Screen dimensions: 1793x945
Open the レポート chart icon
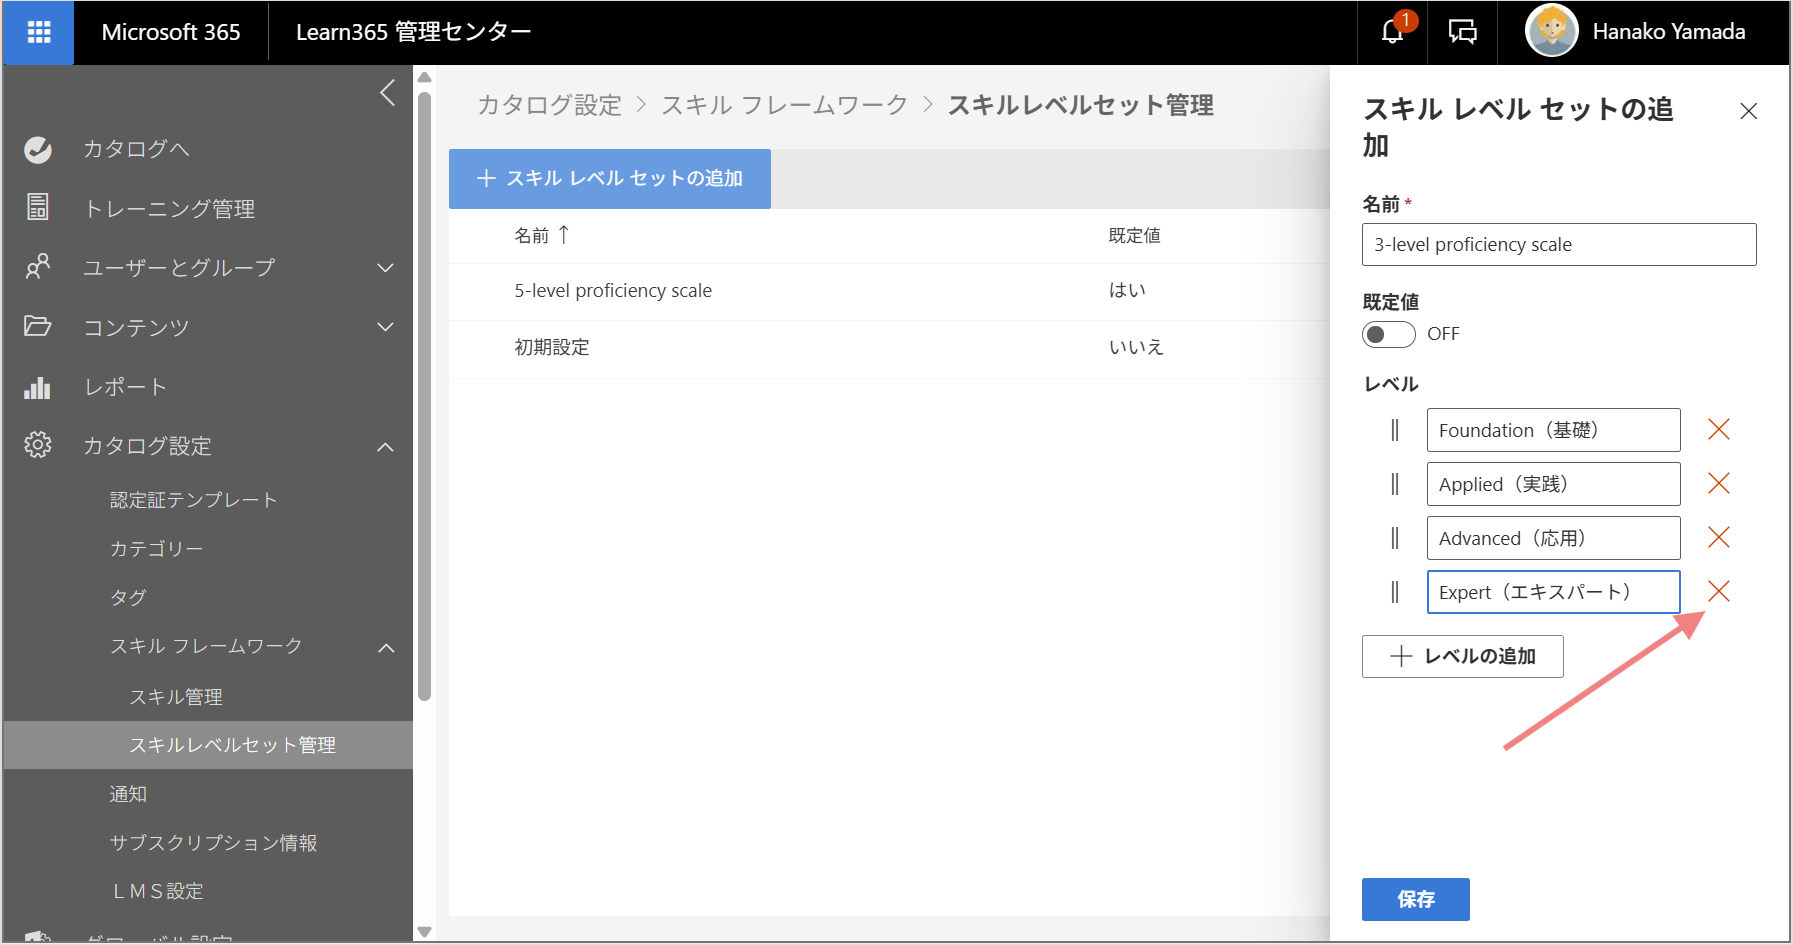[38, 387]
